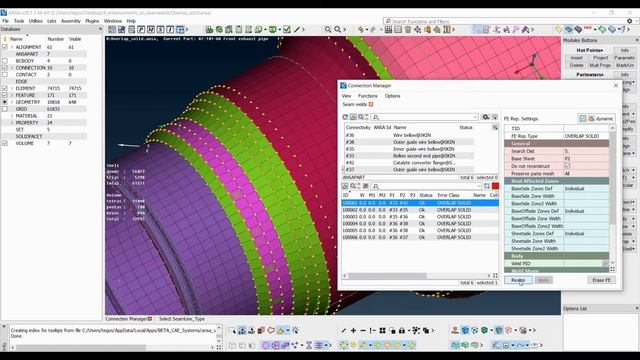The image size is (640, 360).
Task: Click the search icon in connections list toolbar
Action: point(353,186)
